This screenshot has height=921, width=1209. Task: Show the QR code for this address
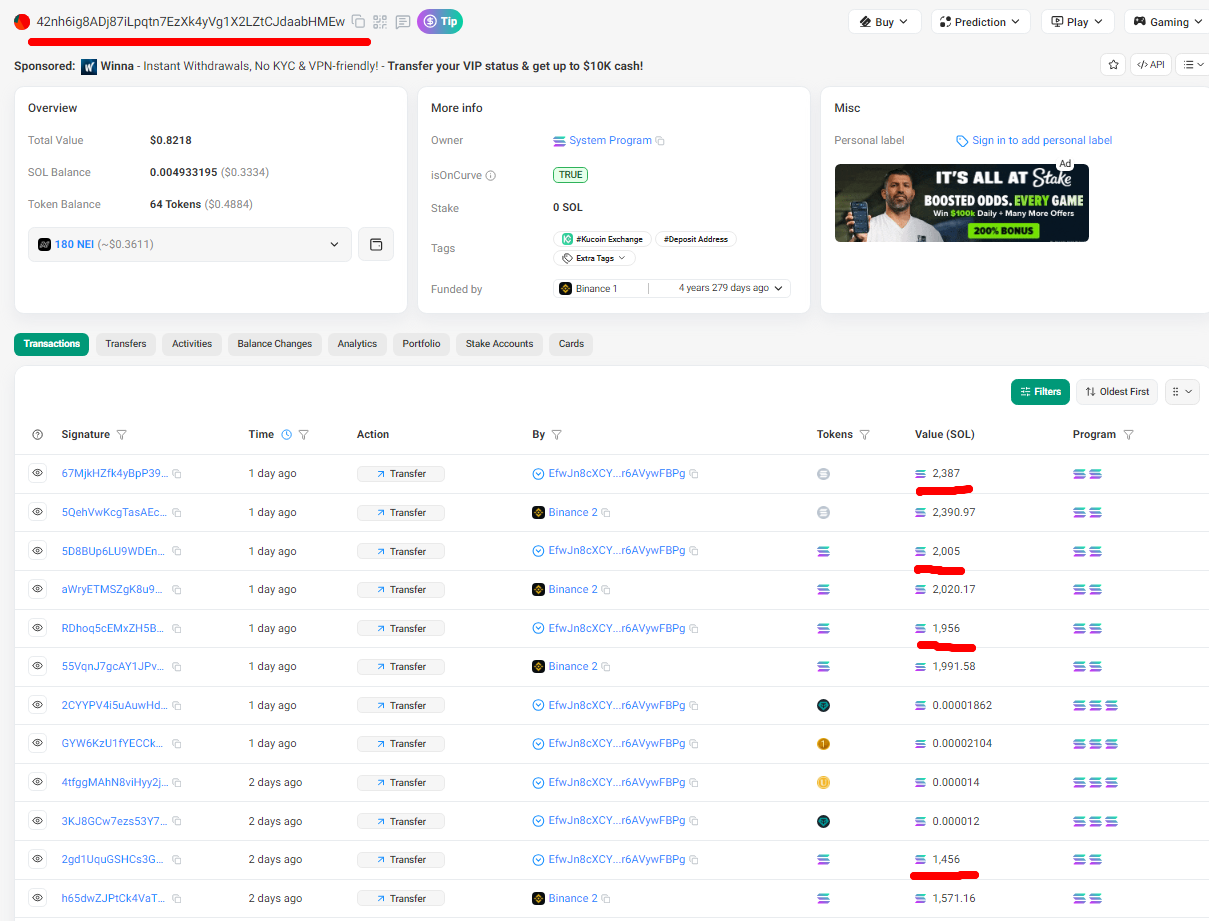click(380, 21)
